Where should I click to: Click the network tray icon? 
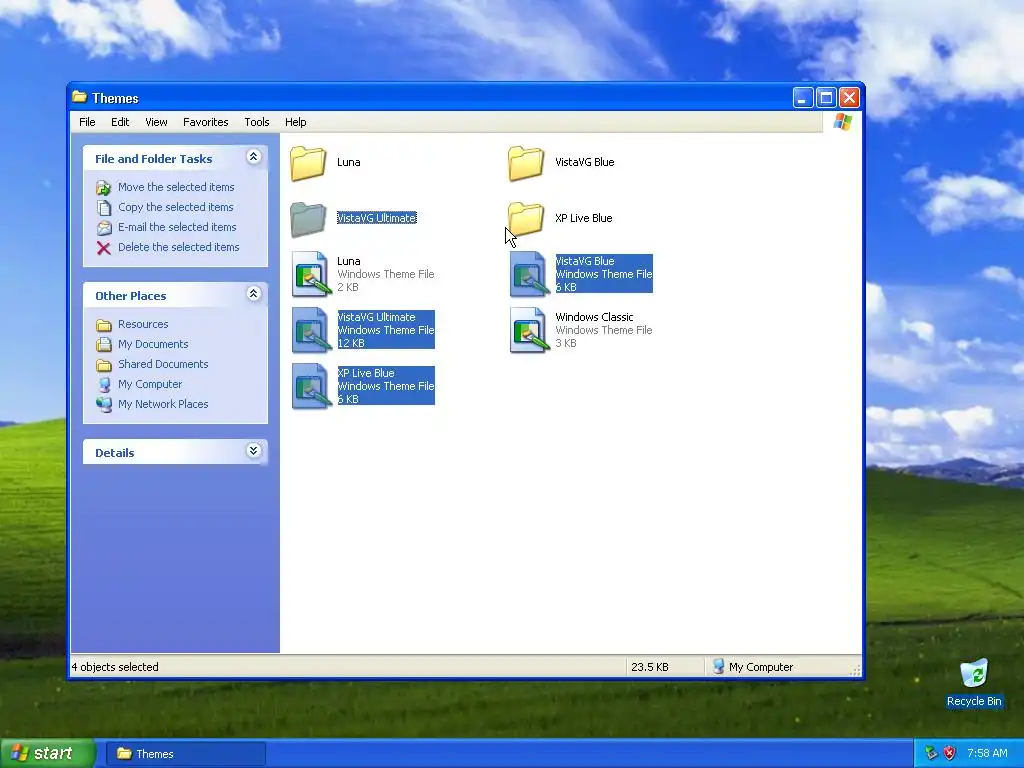[931, 753]
